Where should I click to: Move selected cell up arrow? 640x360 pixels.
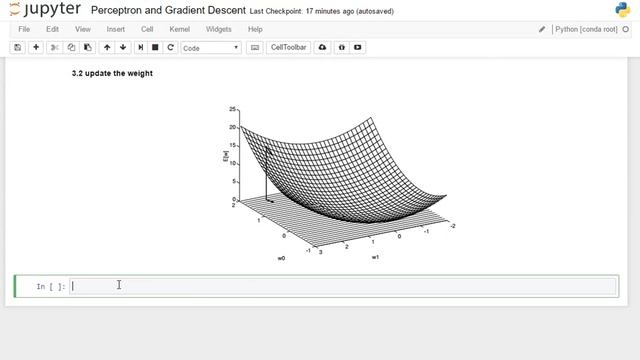coord(107,47)
